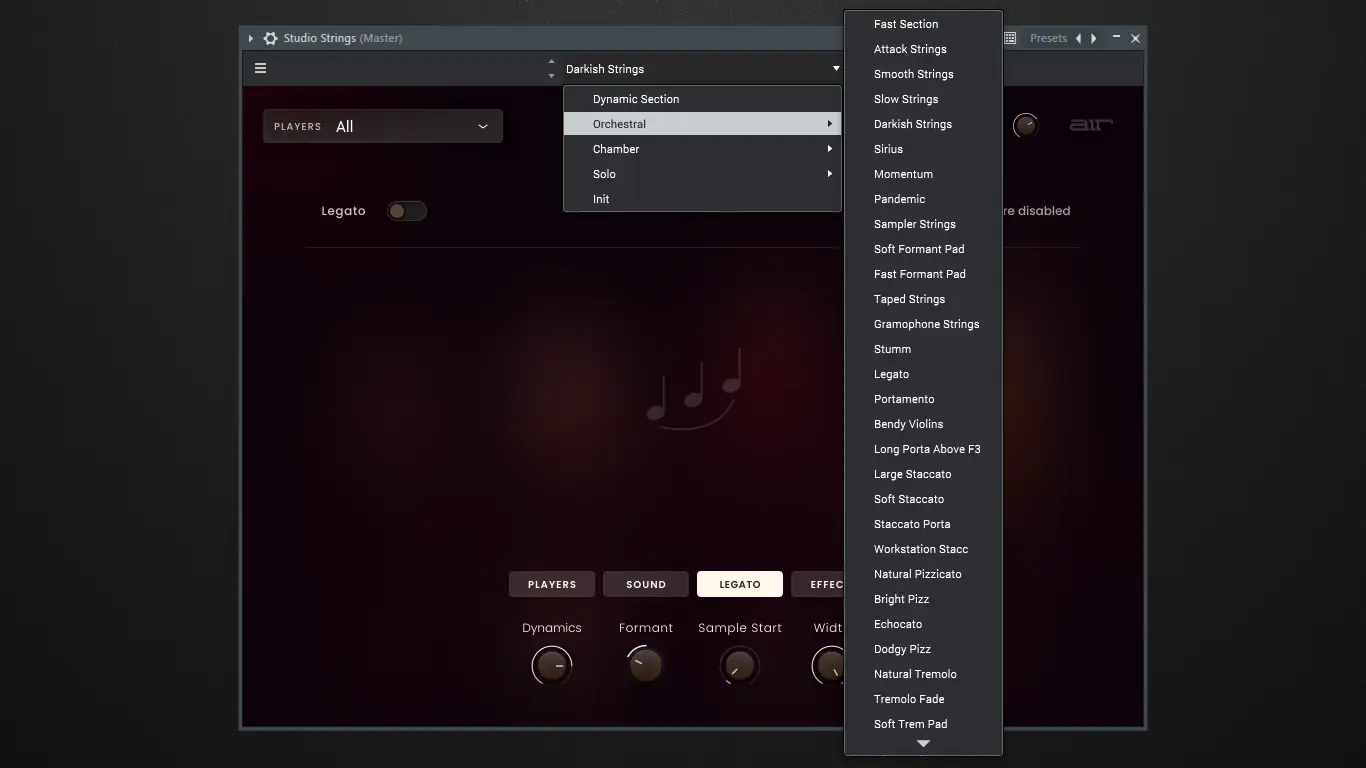Screen dimensions: 1366x768
Task: Click the Formant knob
Action: pos(646,665)
